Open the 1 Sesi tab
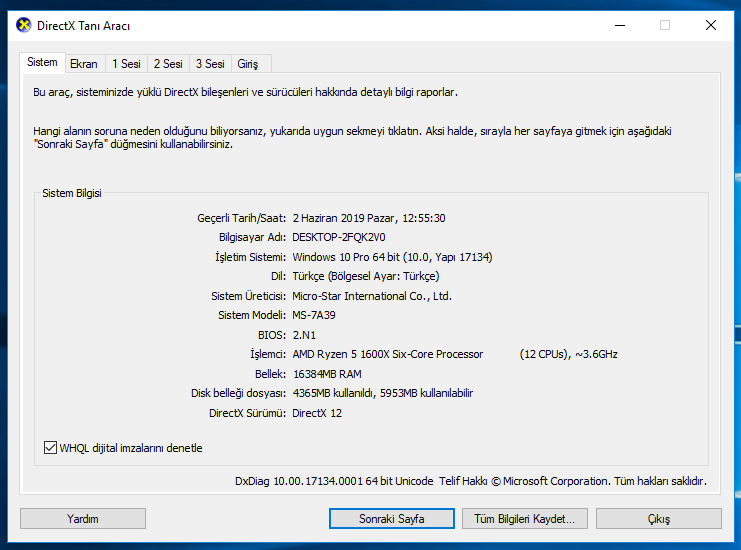 coord(126,64)
